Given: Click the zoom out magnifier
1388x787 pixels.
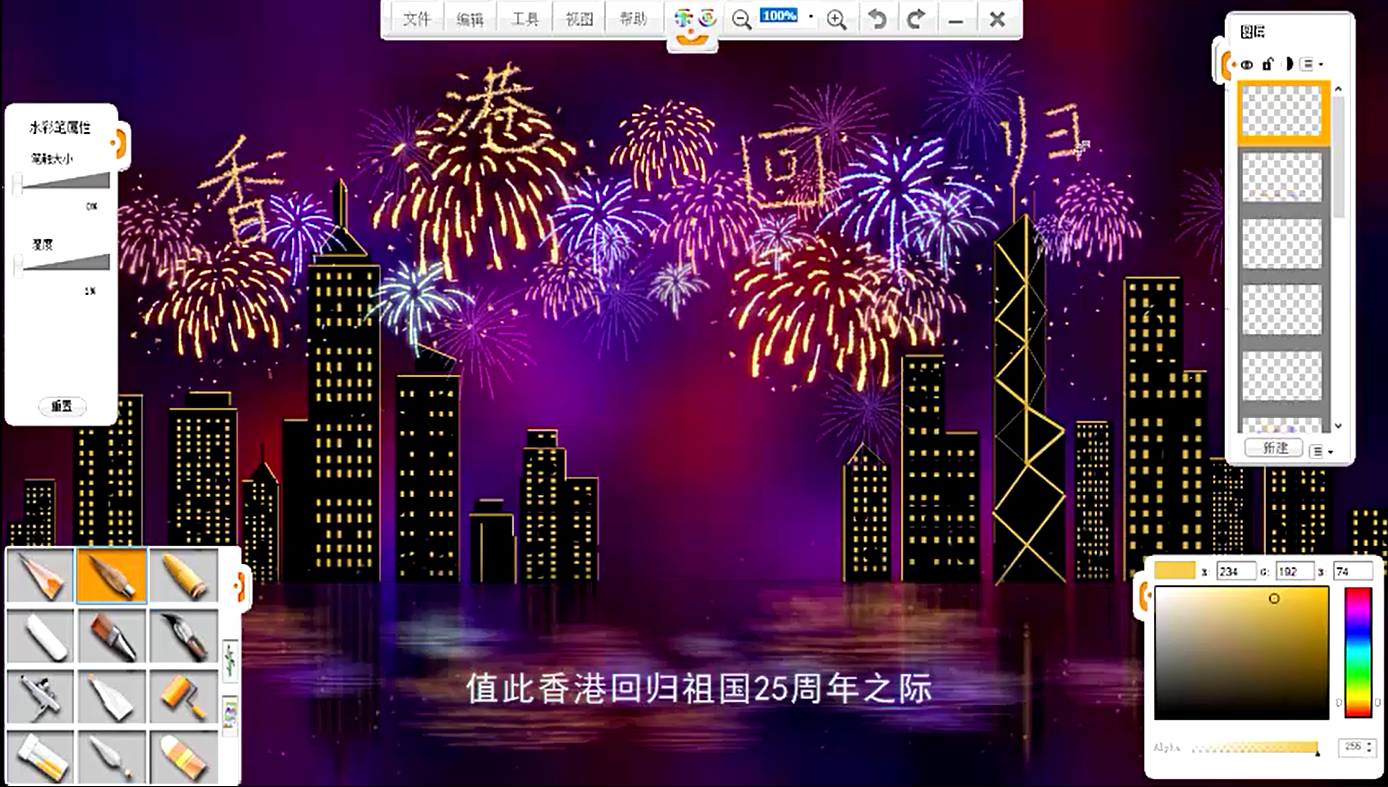Looking at the screenshot, I should (x=741, y=20).
